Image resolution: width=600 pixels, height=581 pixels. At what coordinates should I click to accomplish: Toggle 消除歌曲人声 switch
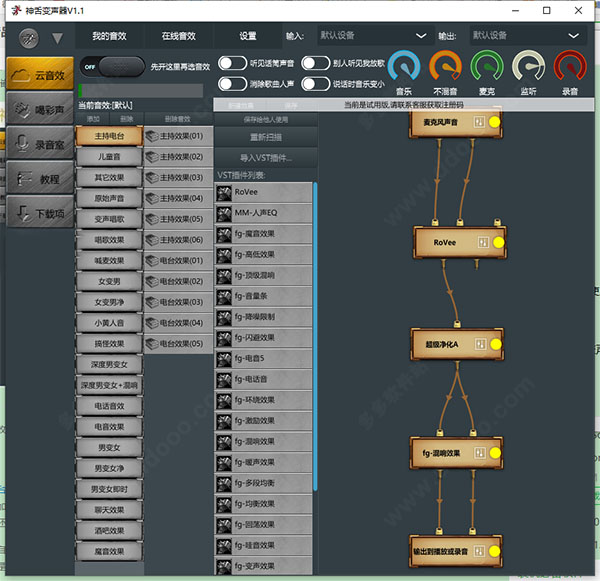pos(232,84)
